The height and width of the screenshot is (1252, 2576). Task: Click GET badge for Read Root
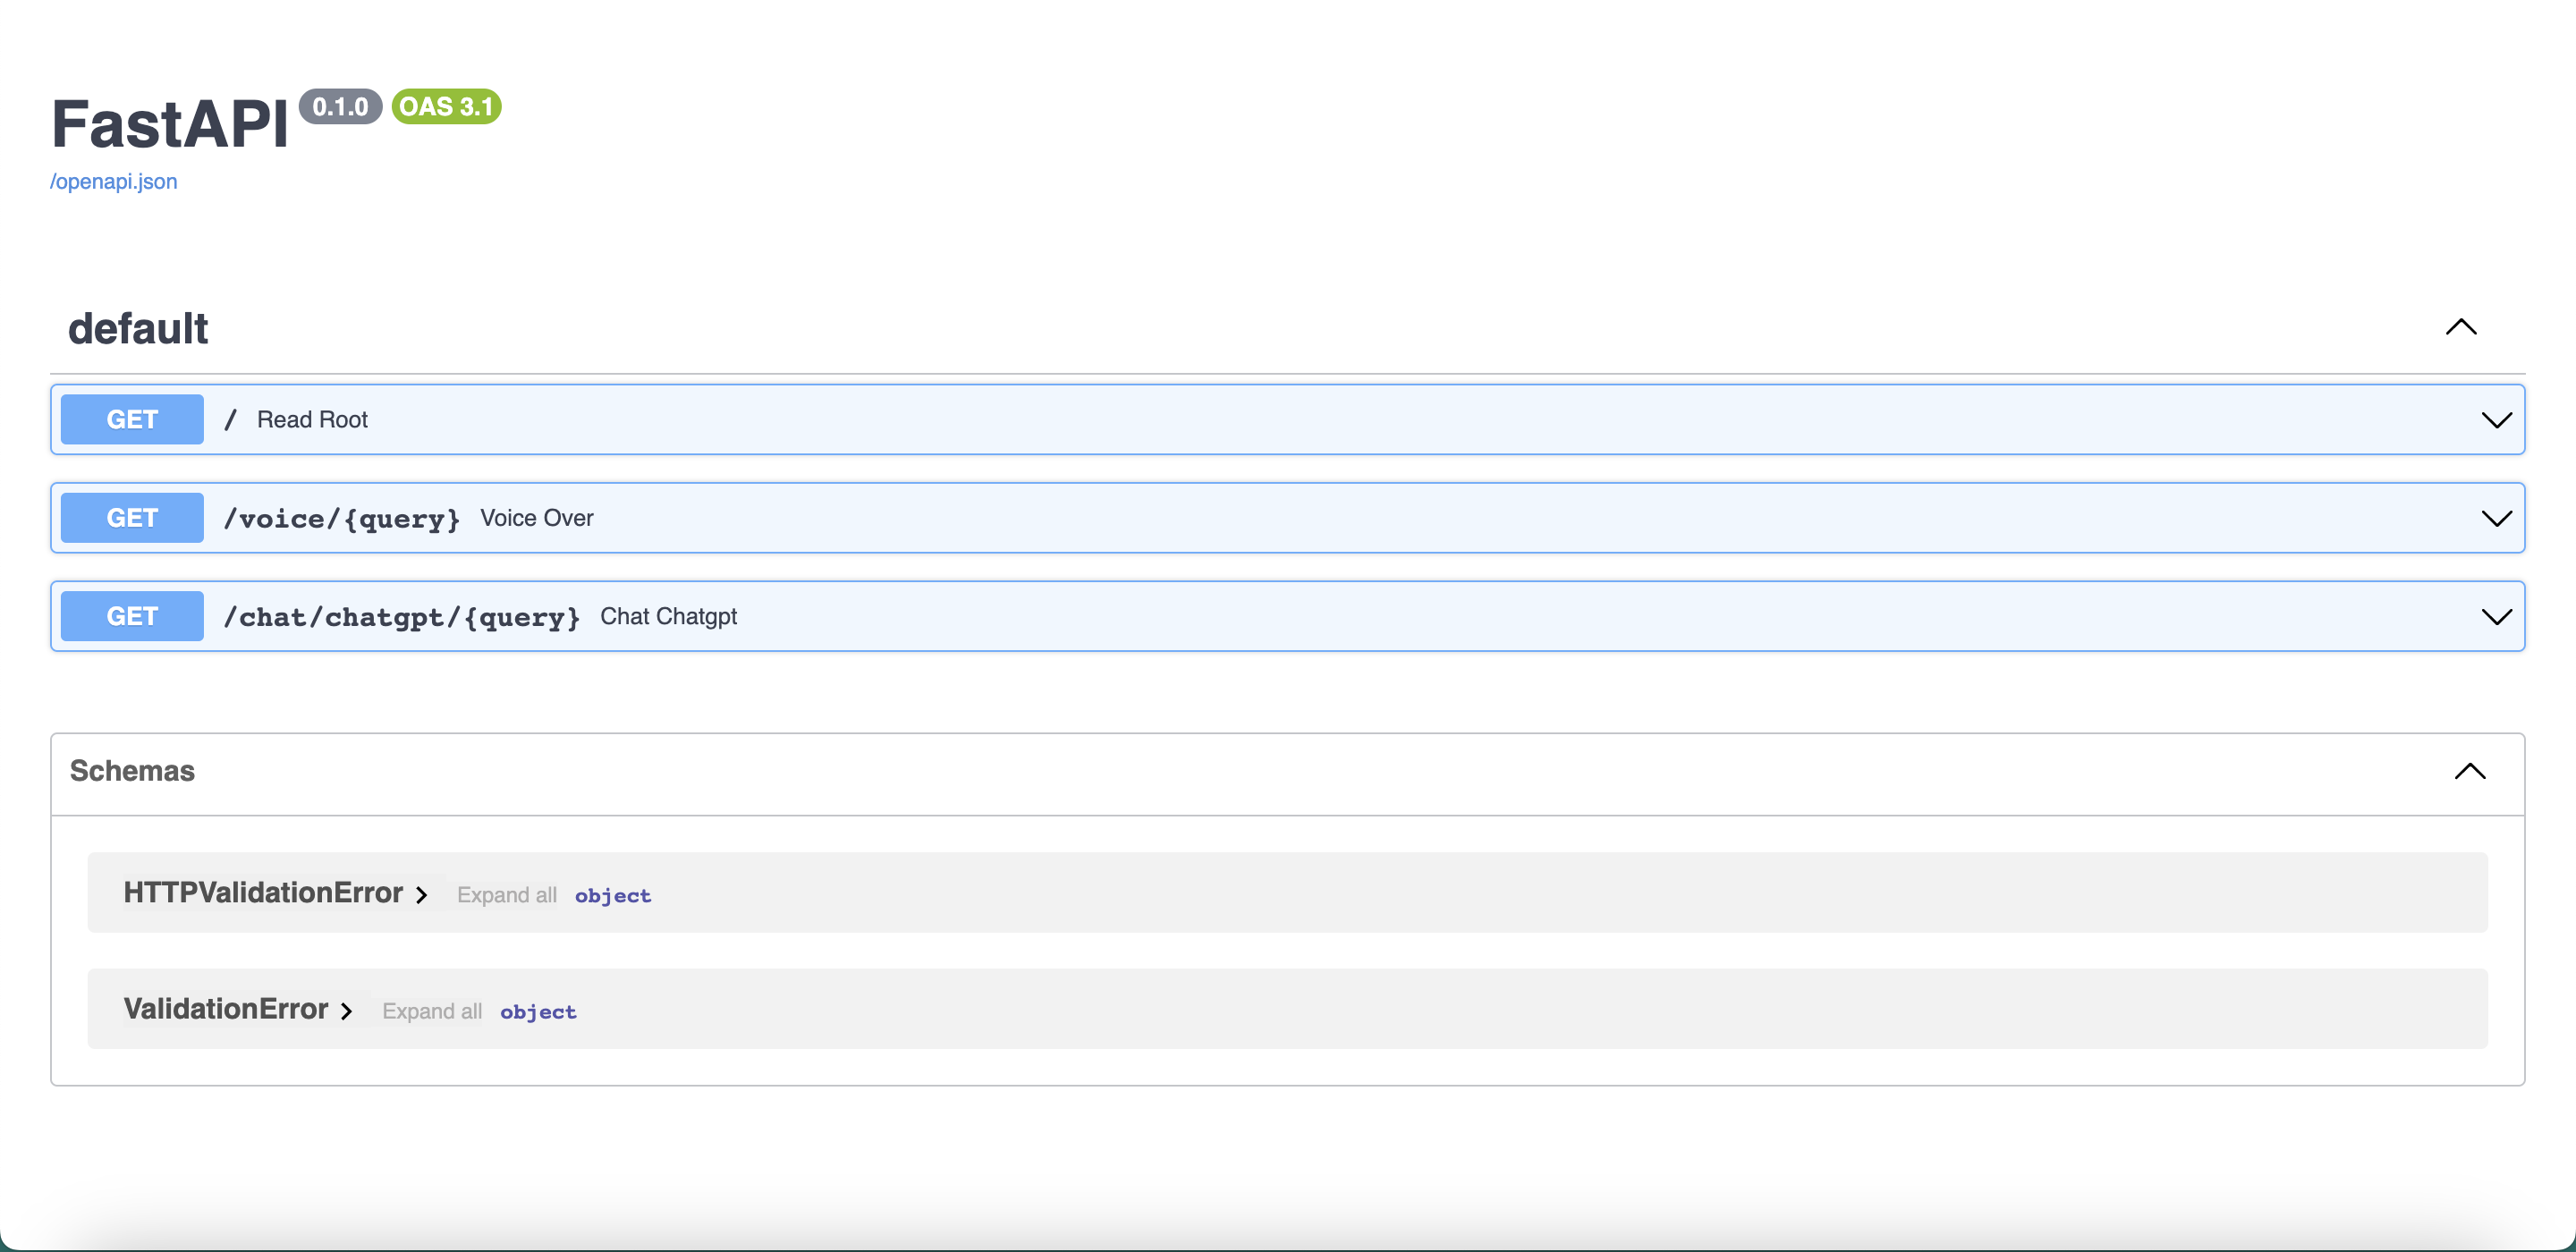tap(132, 420)
